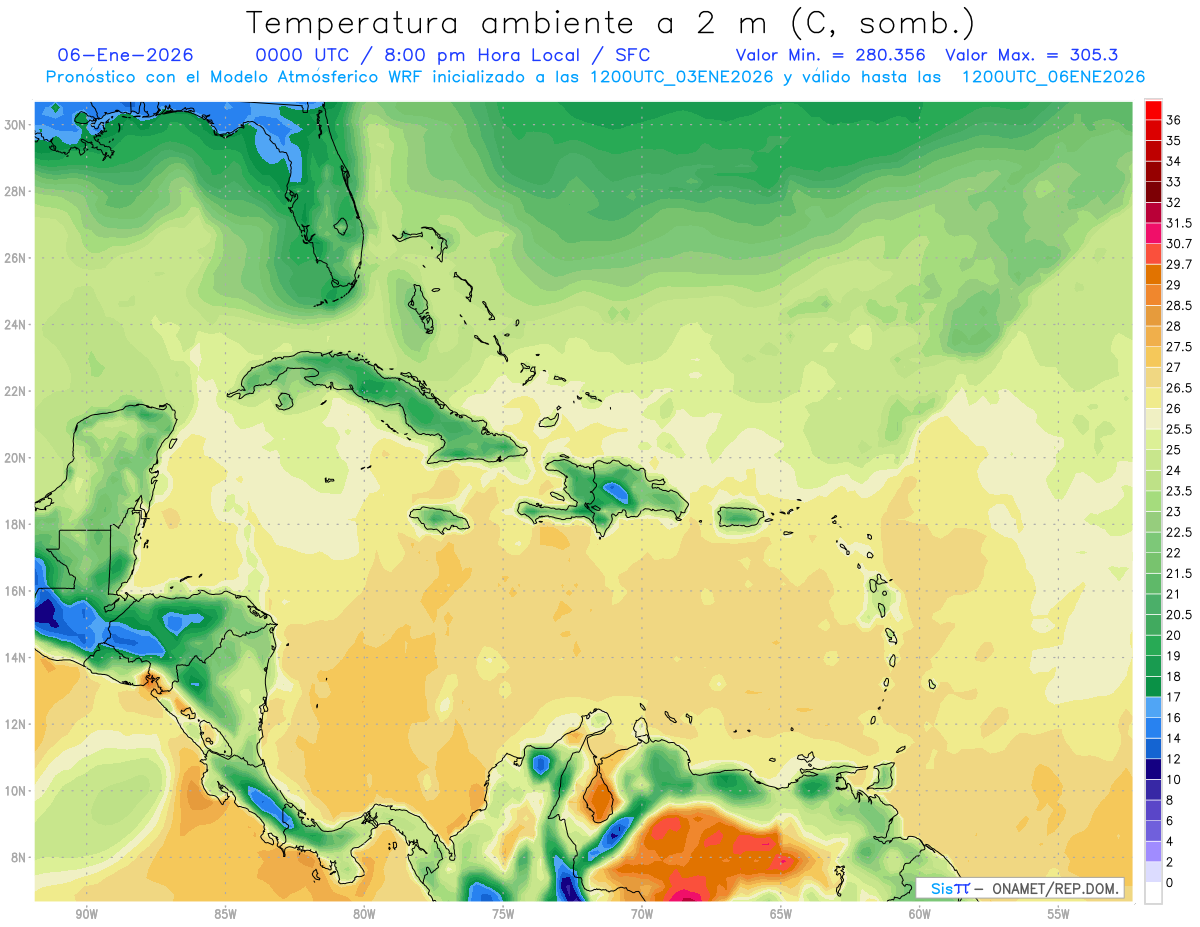Click the 10N latitude axis label

(x=15, y=791)
